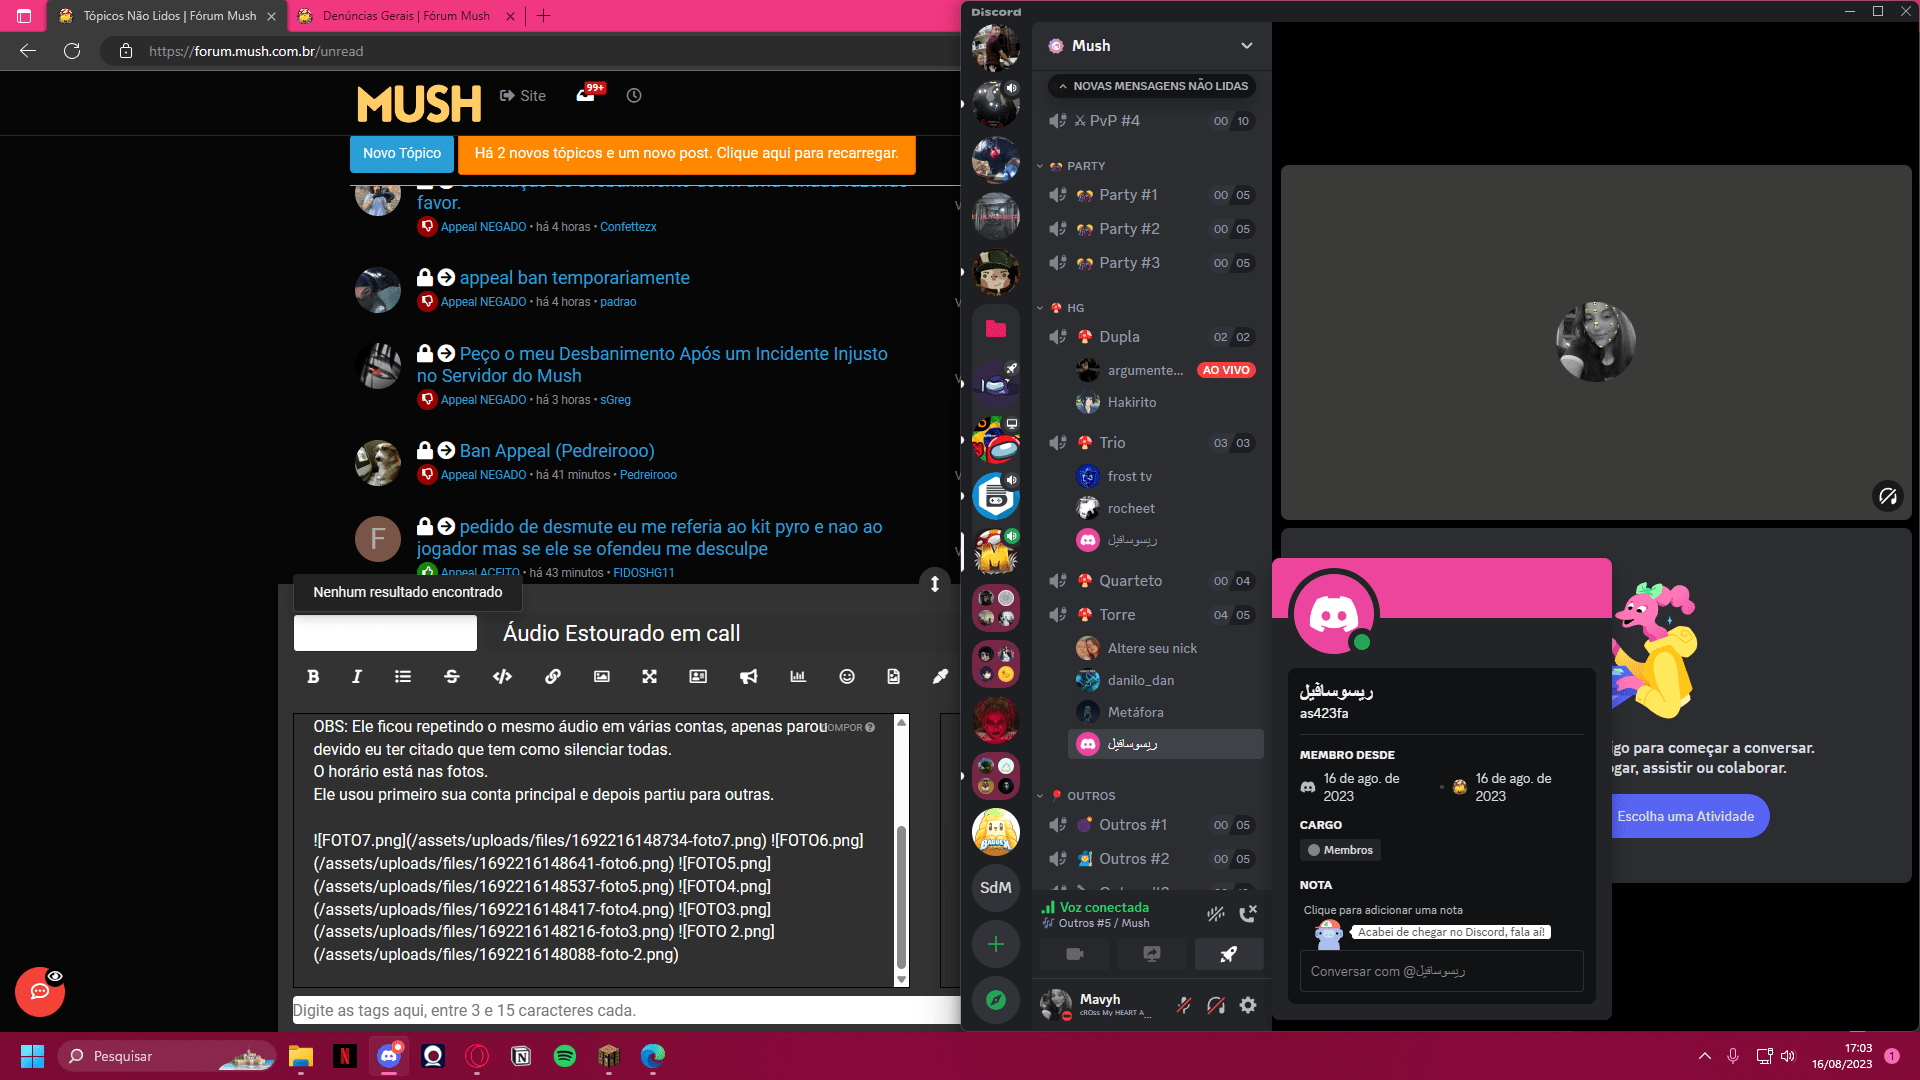The height and width of the screenshot is (1080, 1920).
Task: Undeafen headphones in Discord user panel
Action: 1216,1005
